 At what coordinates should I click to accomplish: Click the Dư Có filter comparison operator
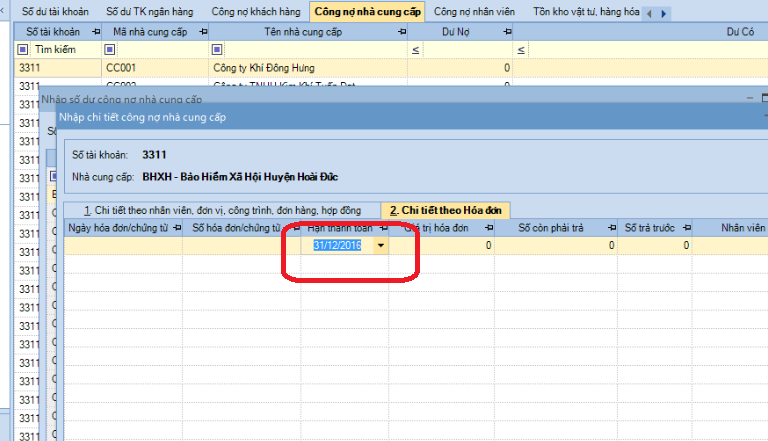point(519,49)
